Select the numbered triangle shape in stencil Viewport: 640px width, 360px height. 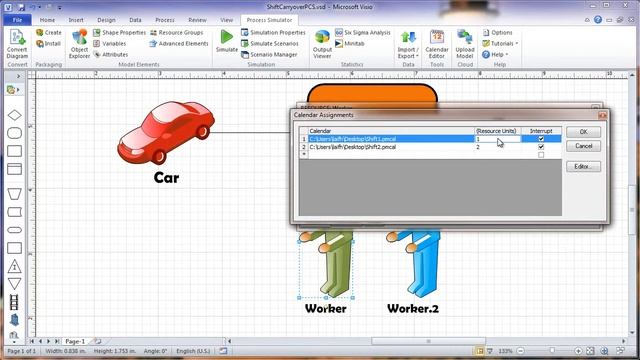14,267
